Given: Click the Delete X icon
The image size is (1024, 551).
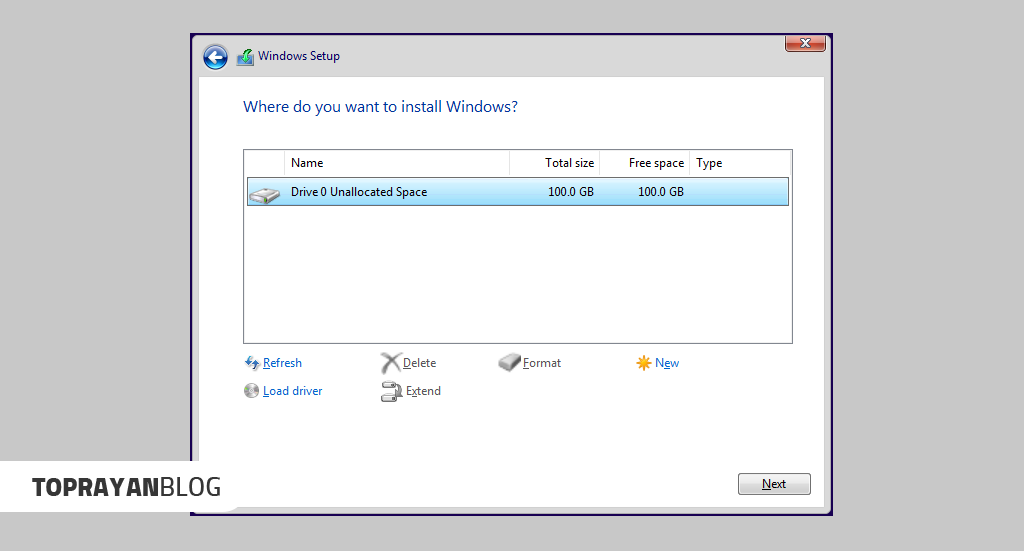Looking at the screenshot, I should click(x=391, y=363).
